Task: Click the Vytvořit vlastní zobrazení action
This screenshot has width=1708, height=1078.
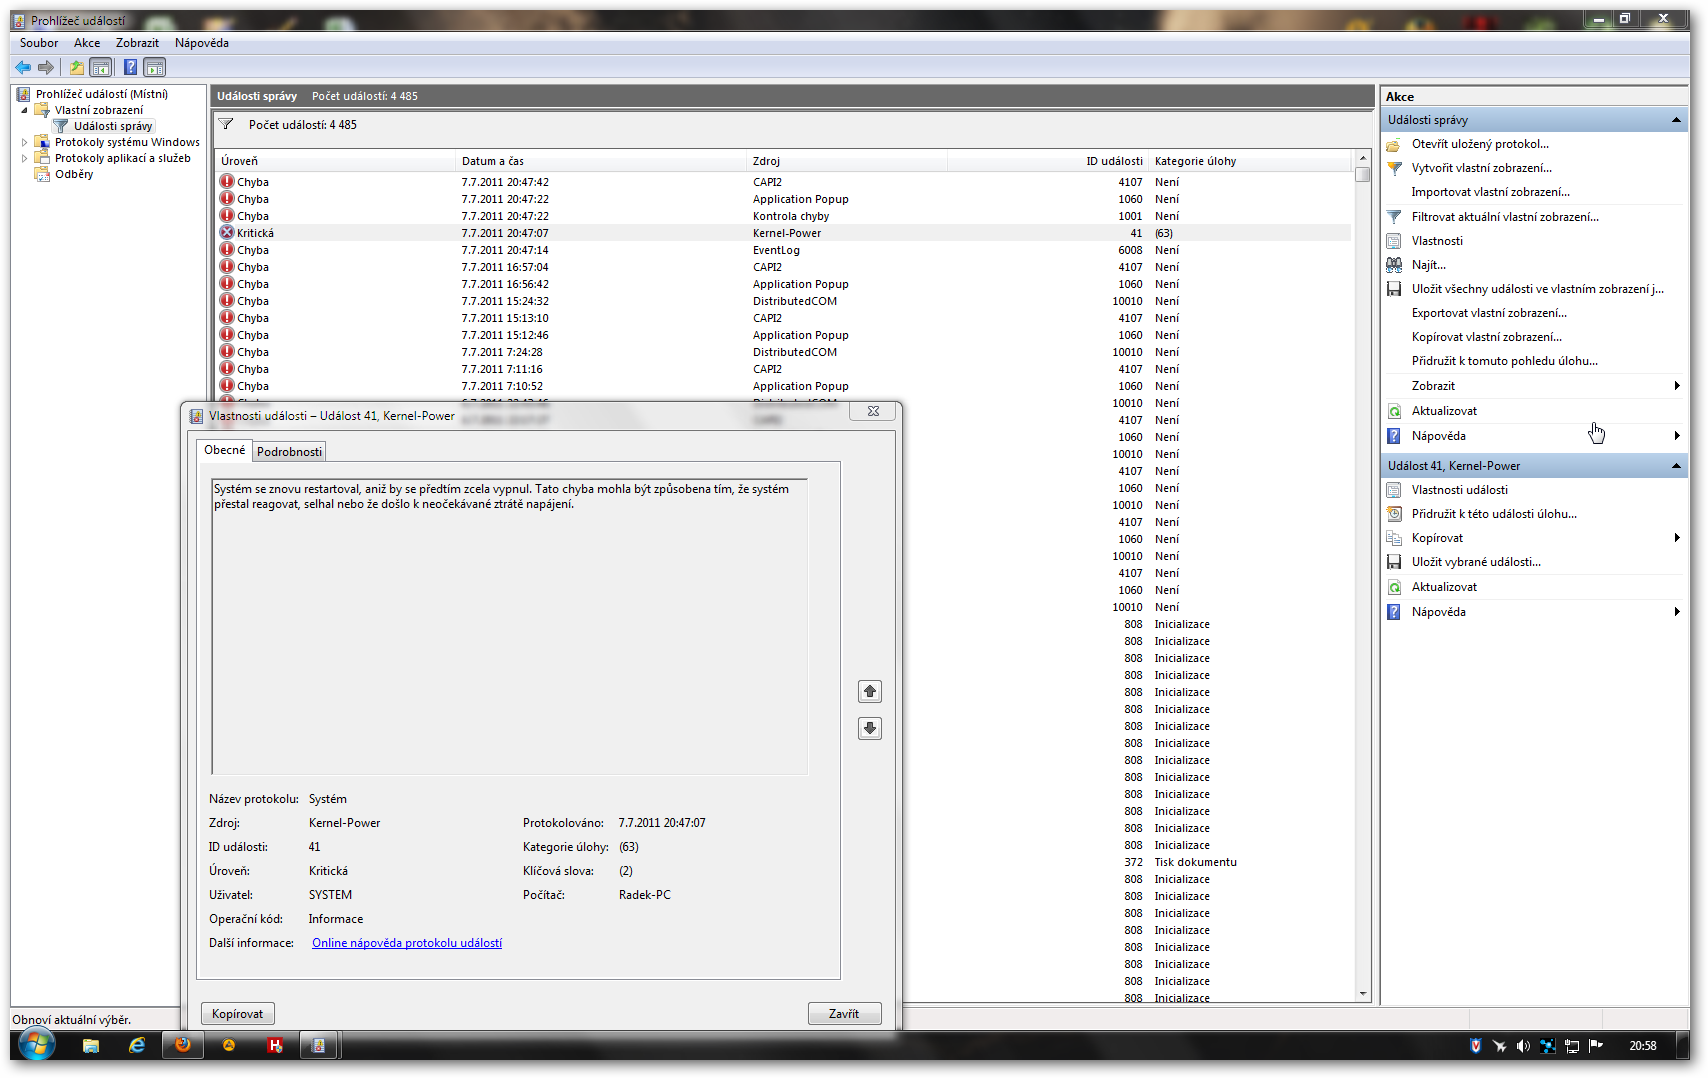Action: [1482, 168]
